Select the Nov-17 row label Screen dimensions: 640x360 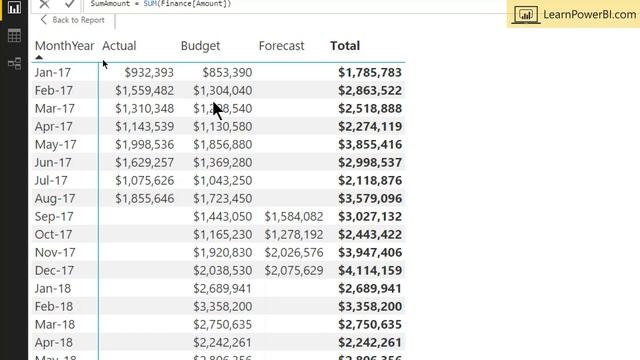coord(55,252)
